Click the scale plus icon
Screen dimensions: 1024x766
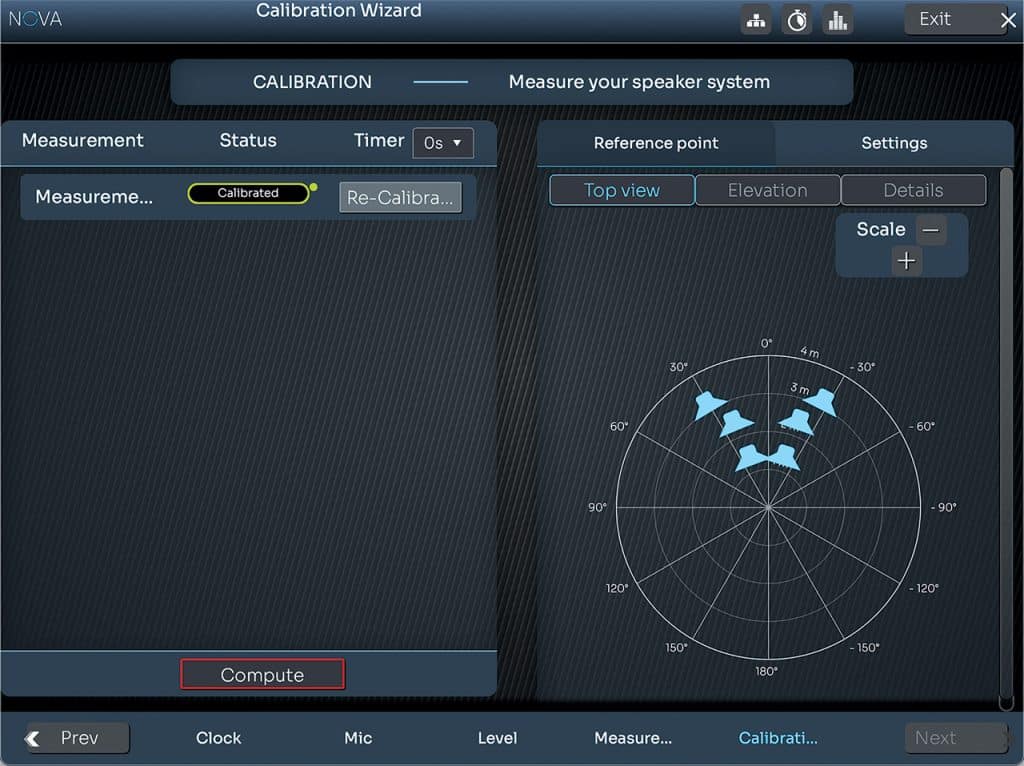pyautogui.click(x=906, y=261)
